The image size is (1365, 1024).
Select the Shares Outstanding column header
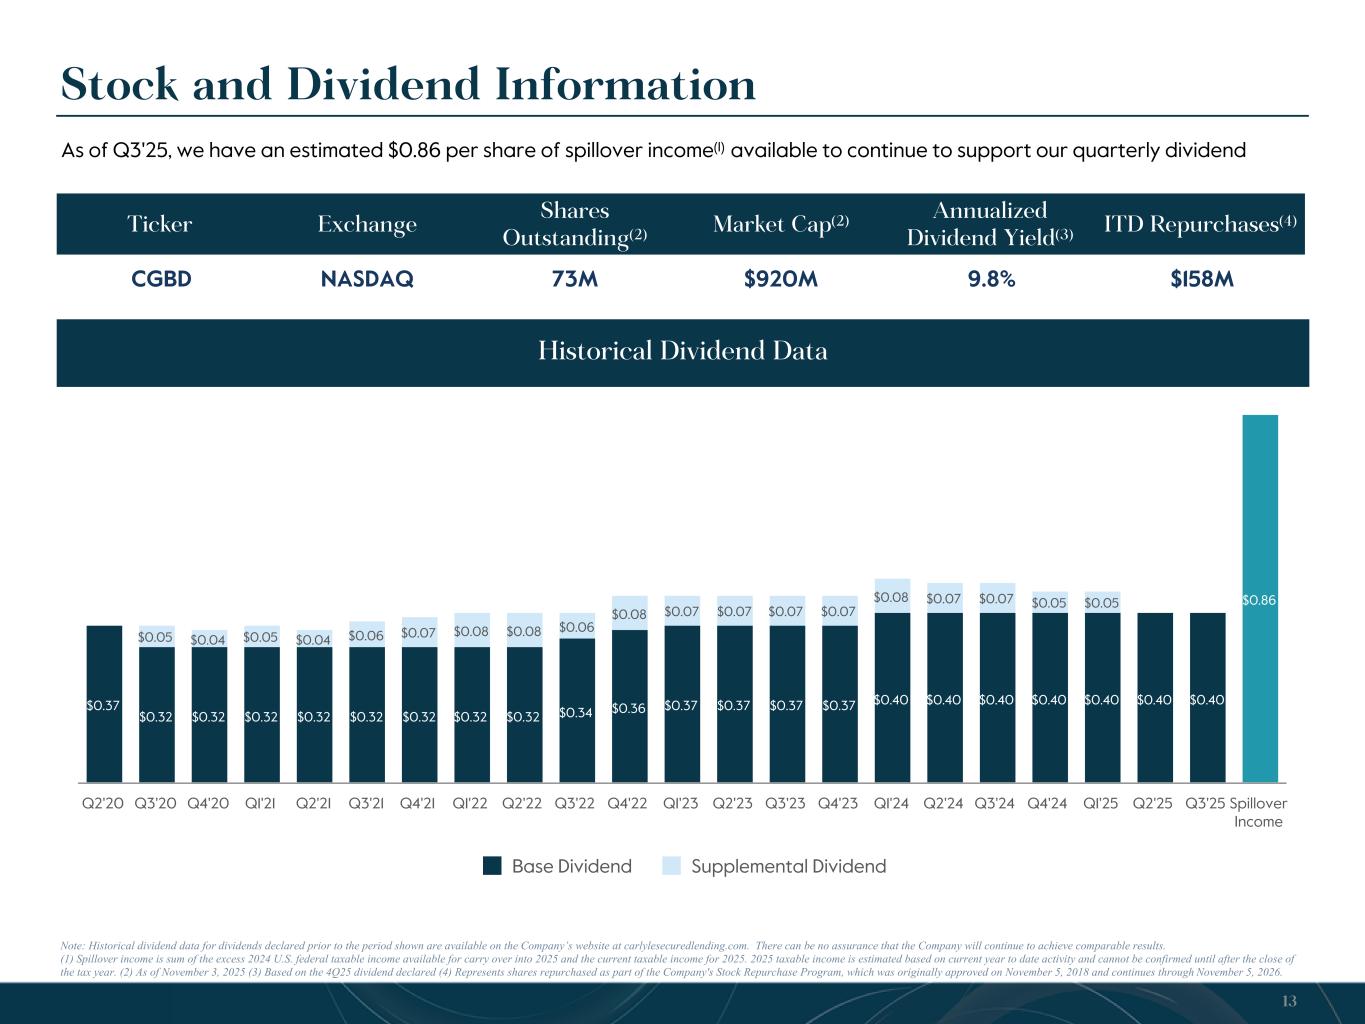[575, 224]
